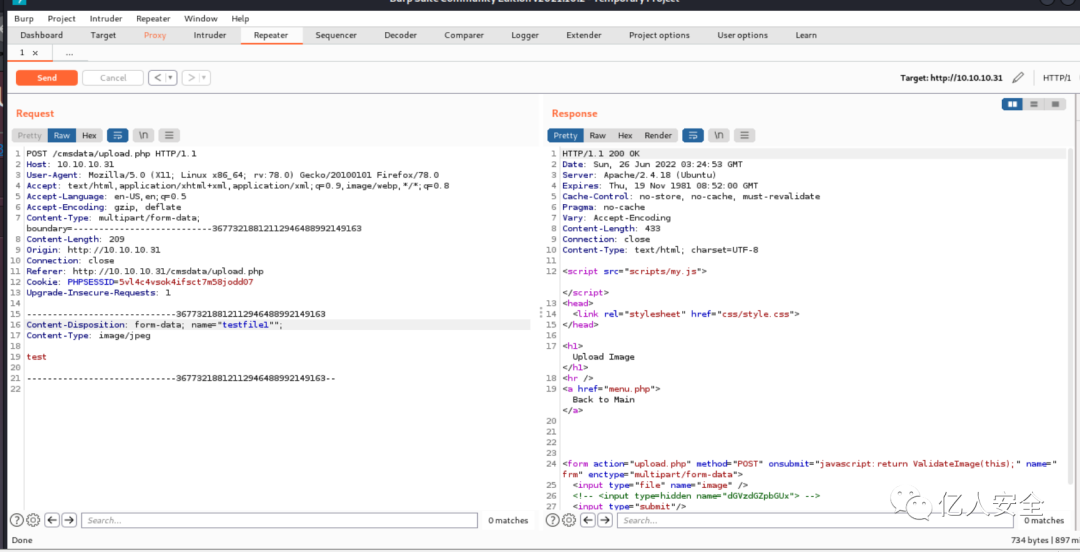Go to next match in Request search
Image resolution: width=1080 pixels, height=552 pixels.
(69, 520)
